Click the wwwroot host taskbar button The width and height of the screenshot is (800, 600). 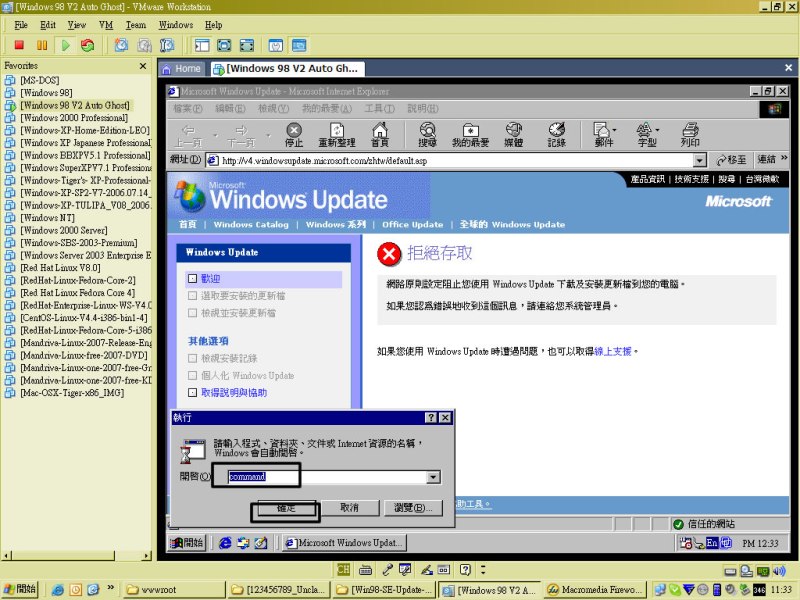click(x=173, y=590)
